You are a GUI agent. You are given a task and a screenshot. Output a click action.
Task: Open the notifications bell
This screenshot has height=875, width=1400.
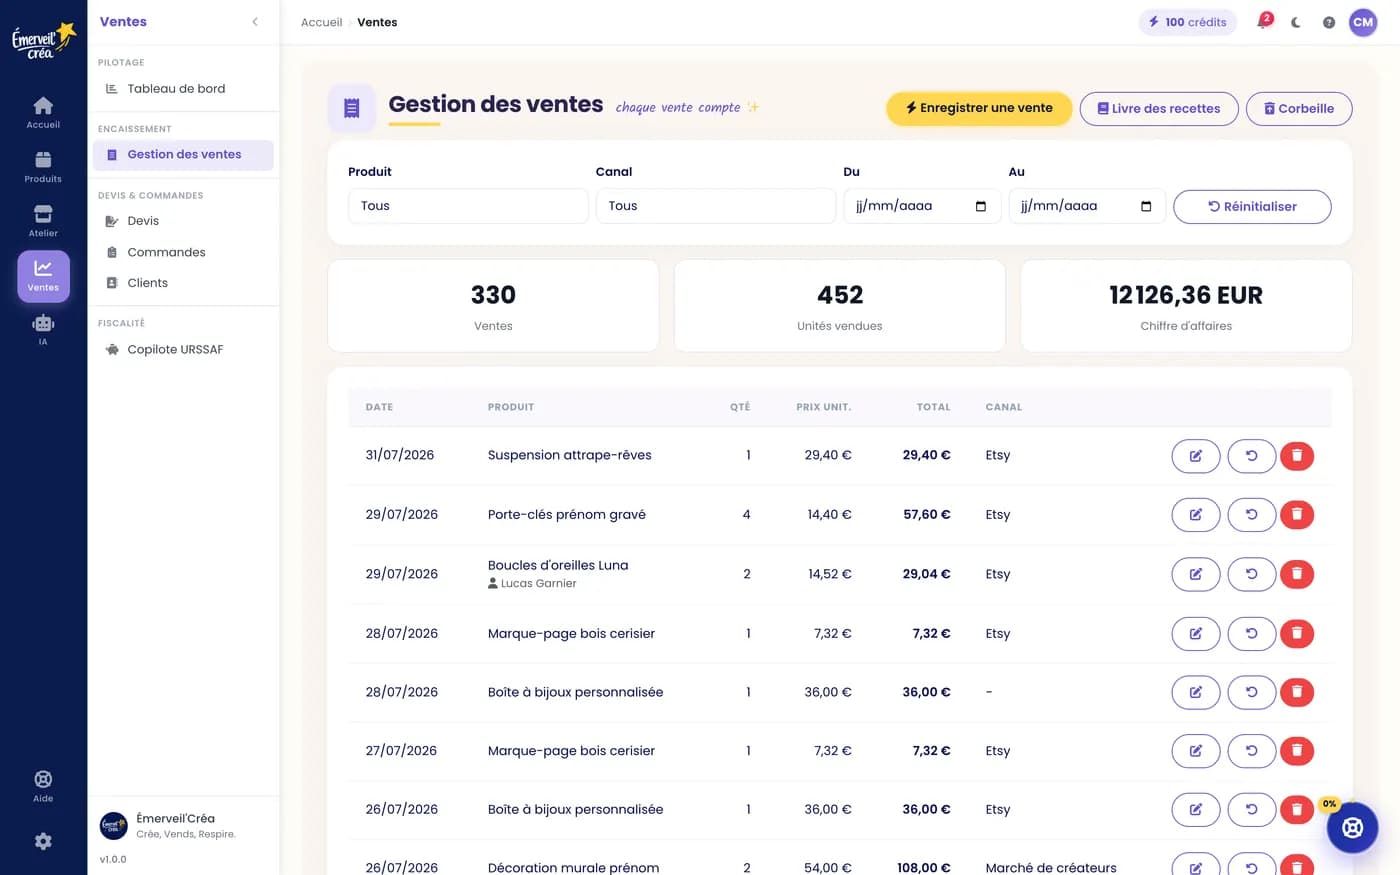1263,22
